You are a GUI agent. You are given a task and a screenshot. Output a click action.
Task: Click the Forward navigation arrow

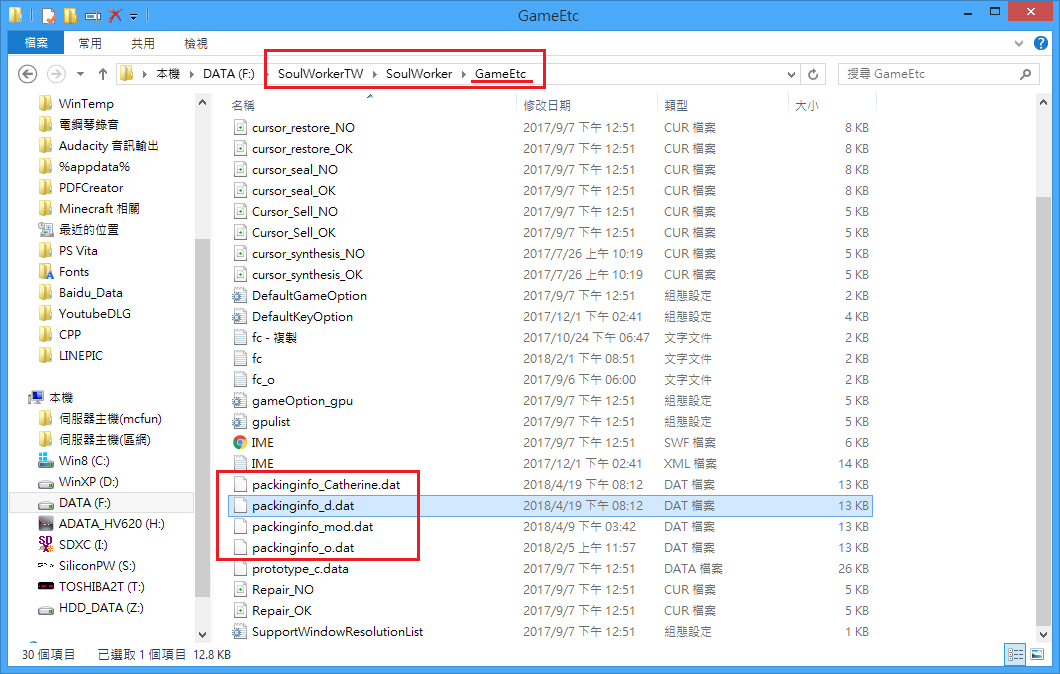56,74
